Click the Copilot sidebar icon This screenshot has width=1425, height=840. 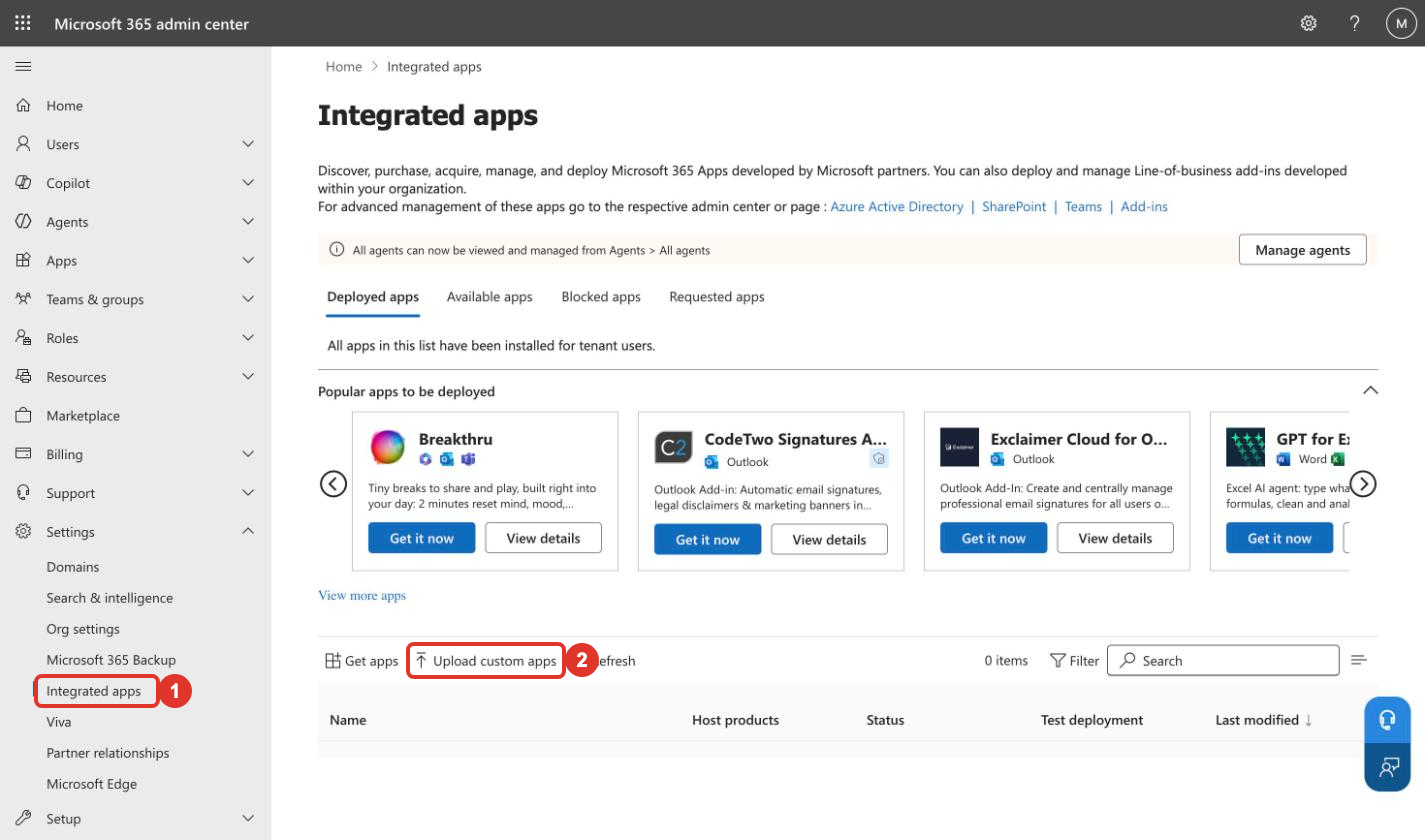click(24, 183)
